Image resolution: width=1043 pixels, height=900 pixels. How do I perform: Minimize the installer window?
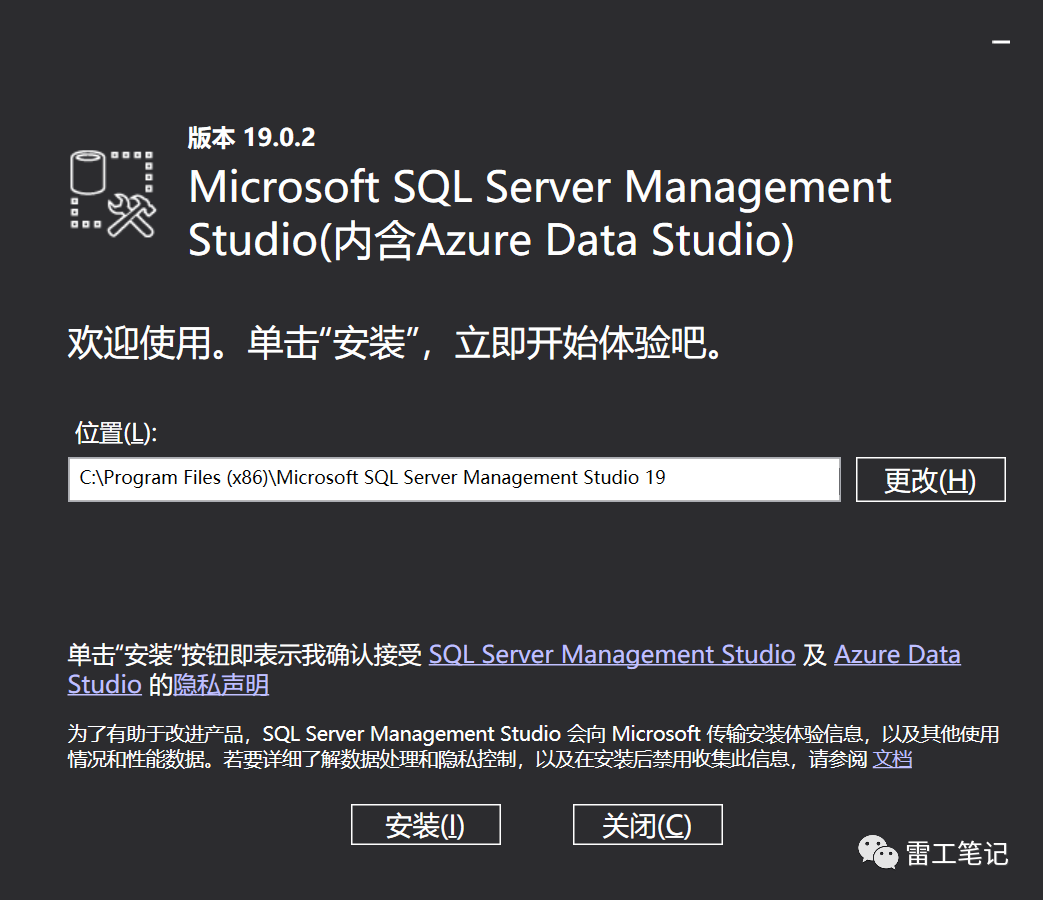click(1001, 42)
